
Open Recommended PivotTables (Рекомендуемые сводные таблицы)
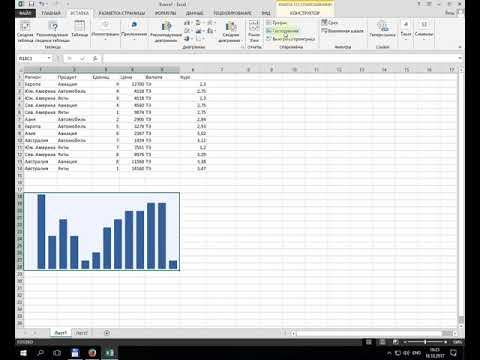[x=52, y=31]
